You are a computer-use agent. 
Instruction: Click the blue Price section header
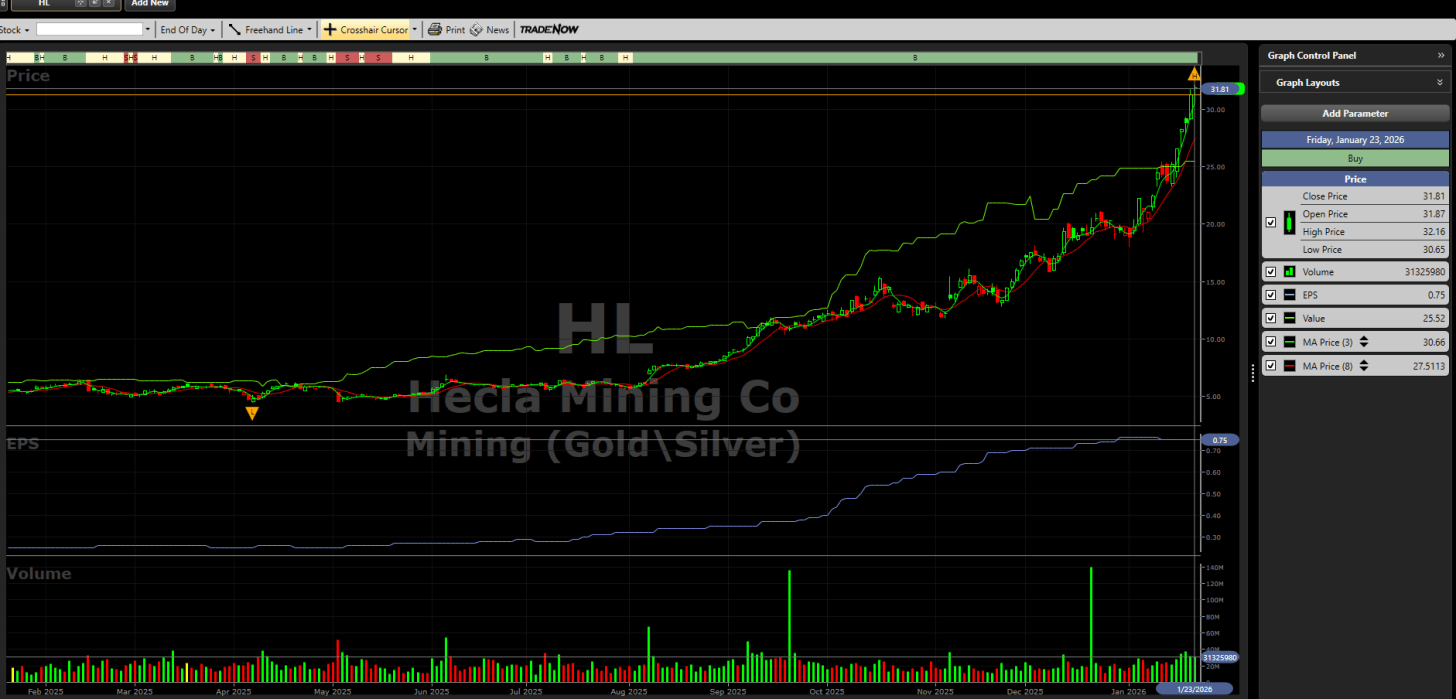click(x=1355, y=179)
